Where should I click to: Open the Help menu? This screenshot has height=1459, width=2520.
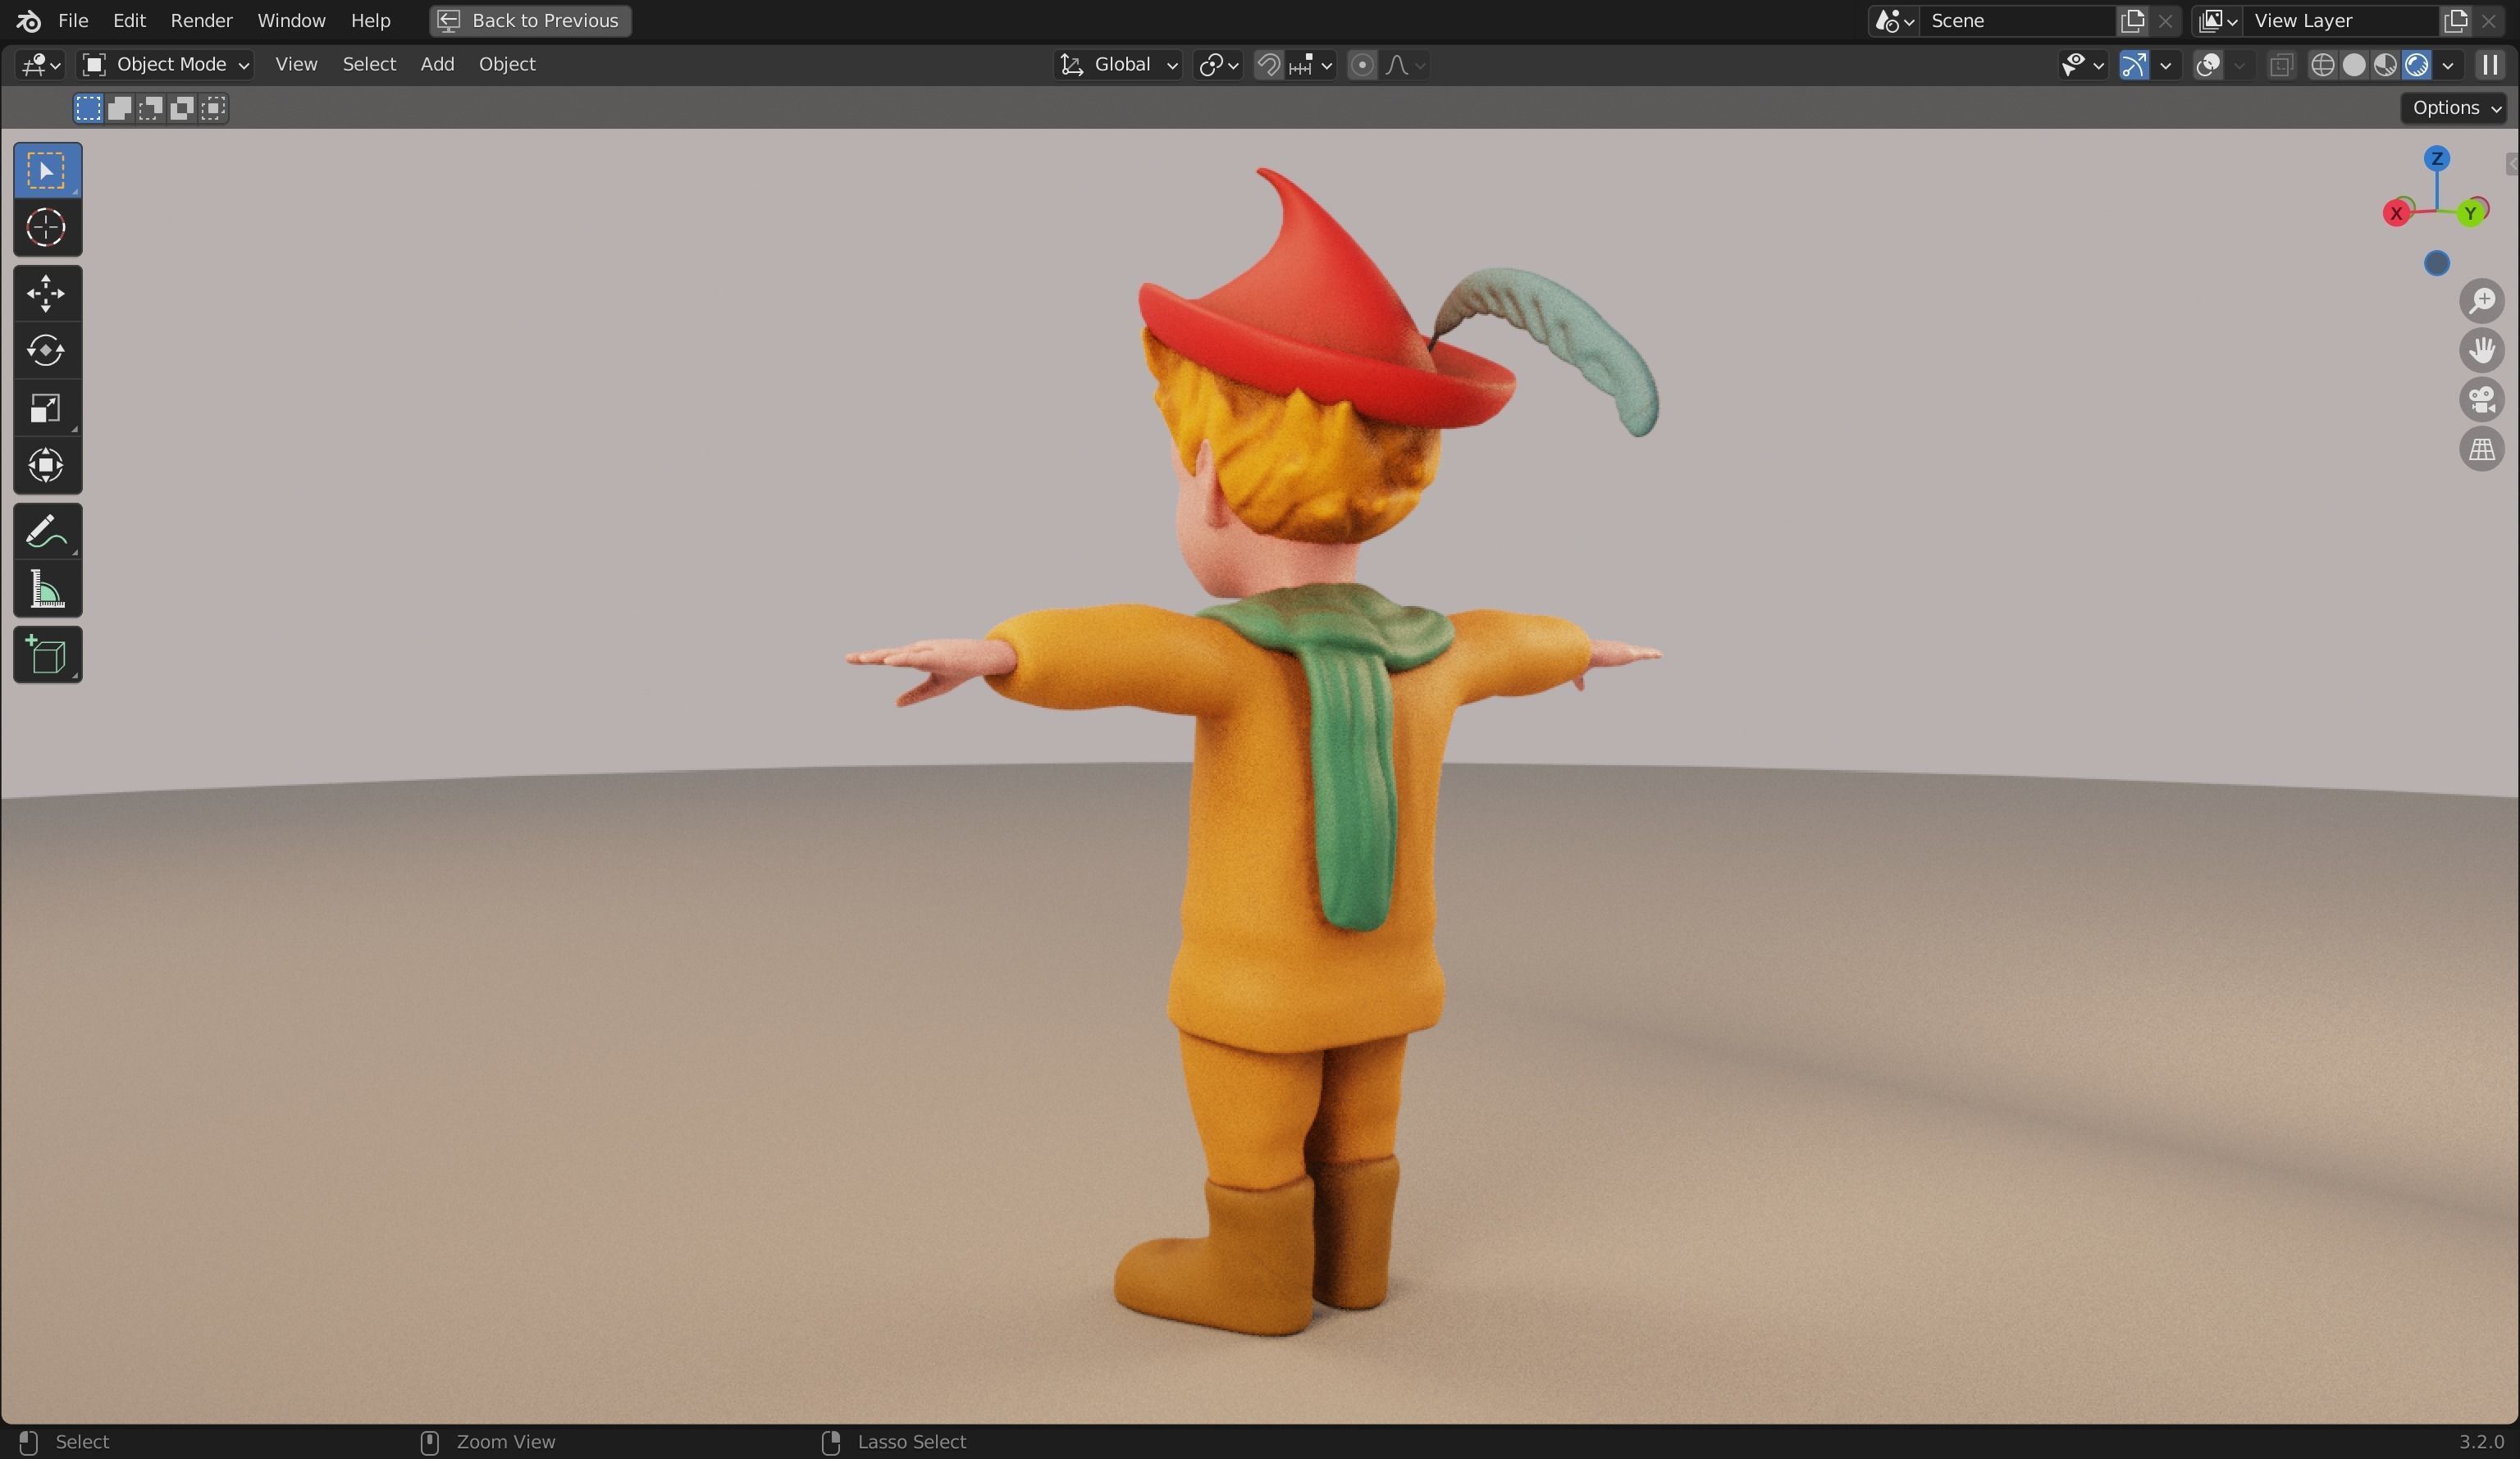click(370, 20)
